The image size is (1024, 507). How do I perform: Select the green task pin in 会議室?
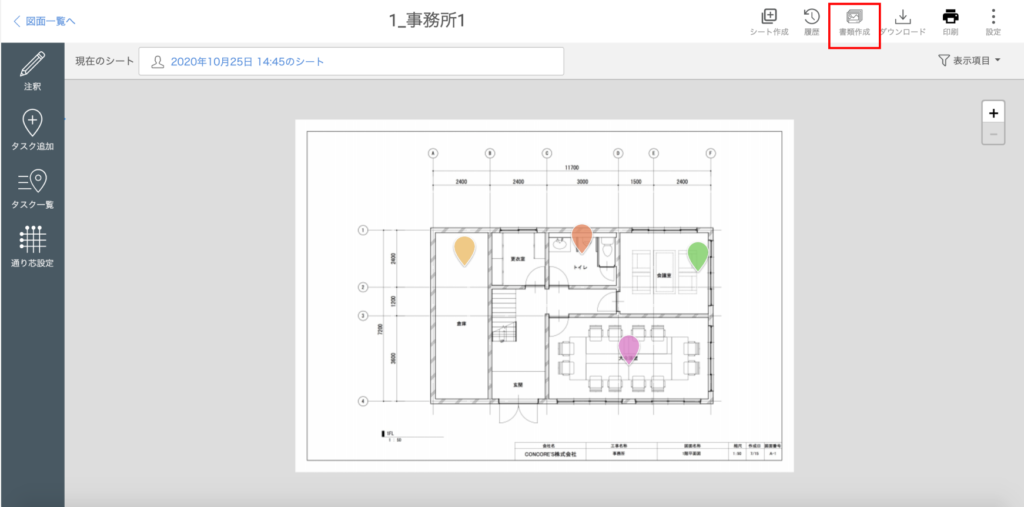[x=698, y=255]
